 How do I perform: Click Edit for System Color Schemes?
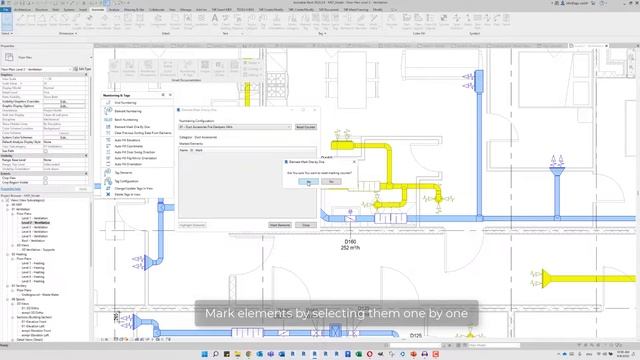(x=64, y=138)
